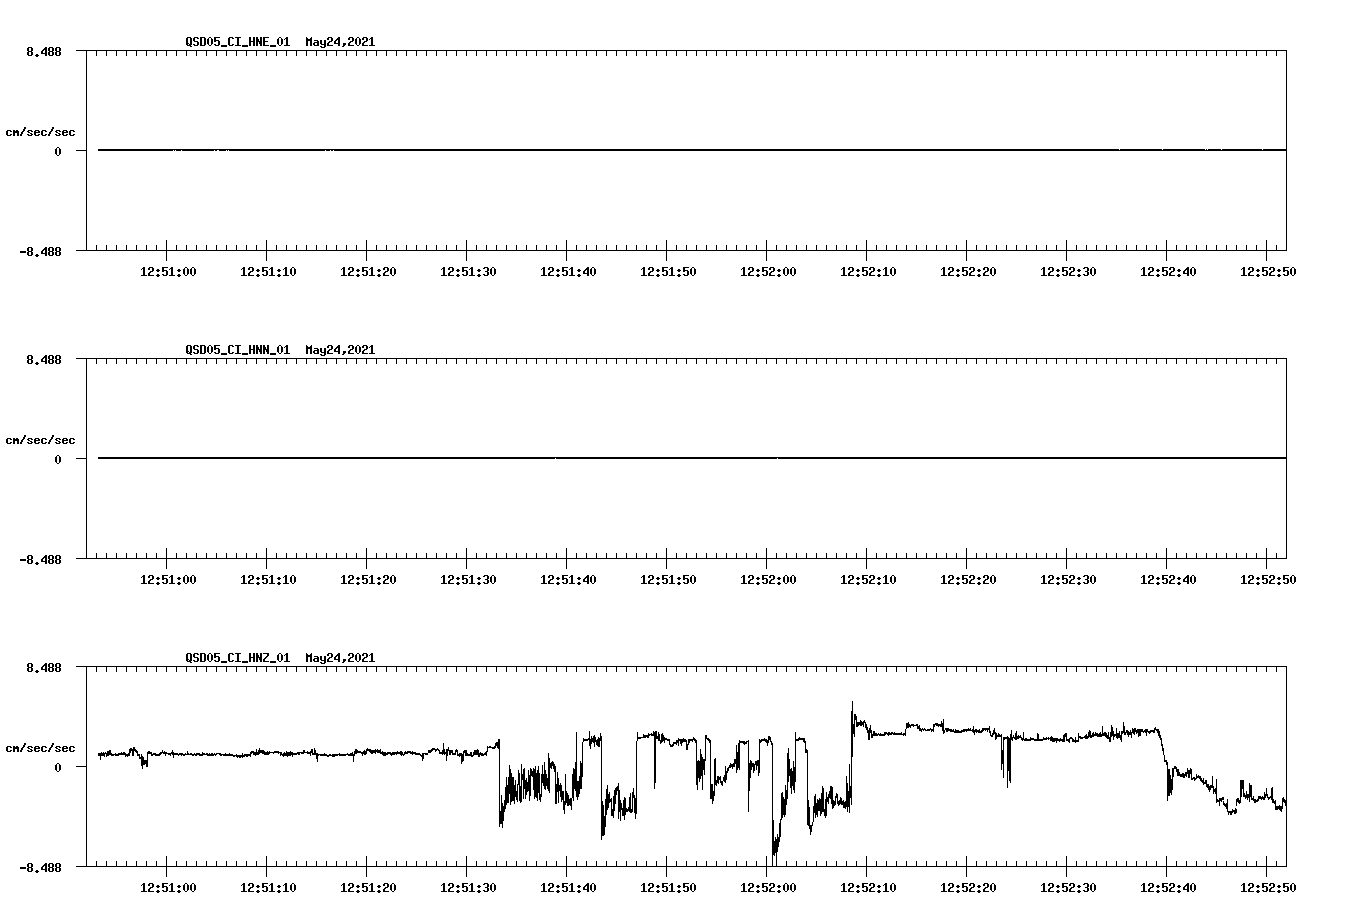Select the May24,2021 date on top plot

(x=339, y=42)
